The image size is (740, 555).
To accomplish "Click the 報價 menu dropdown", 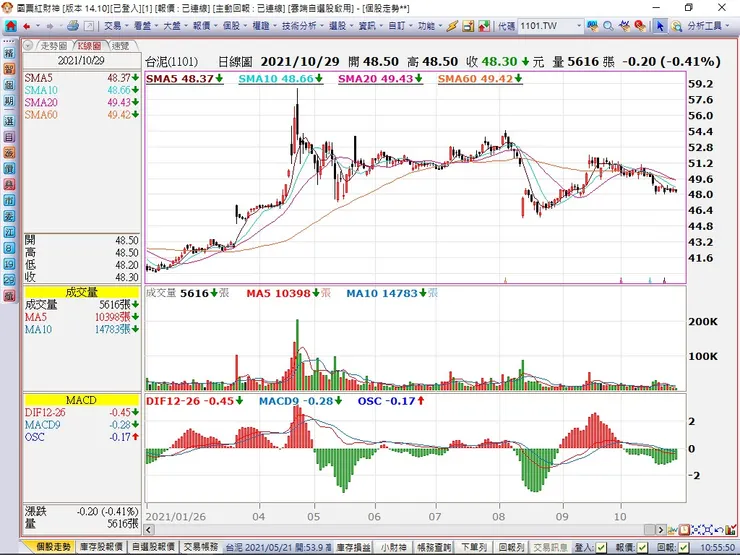I will 204,26.
